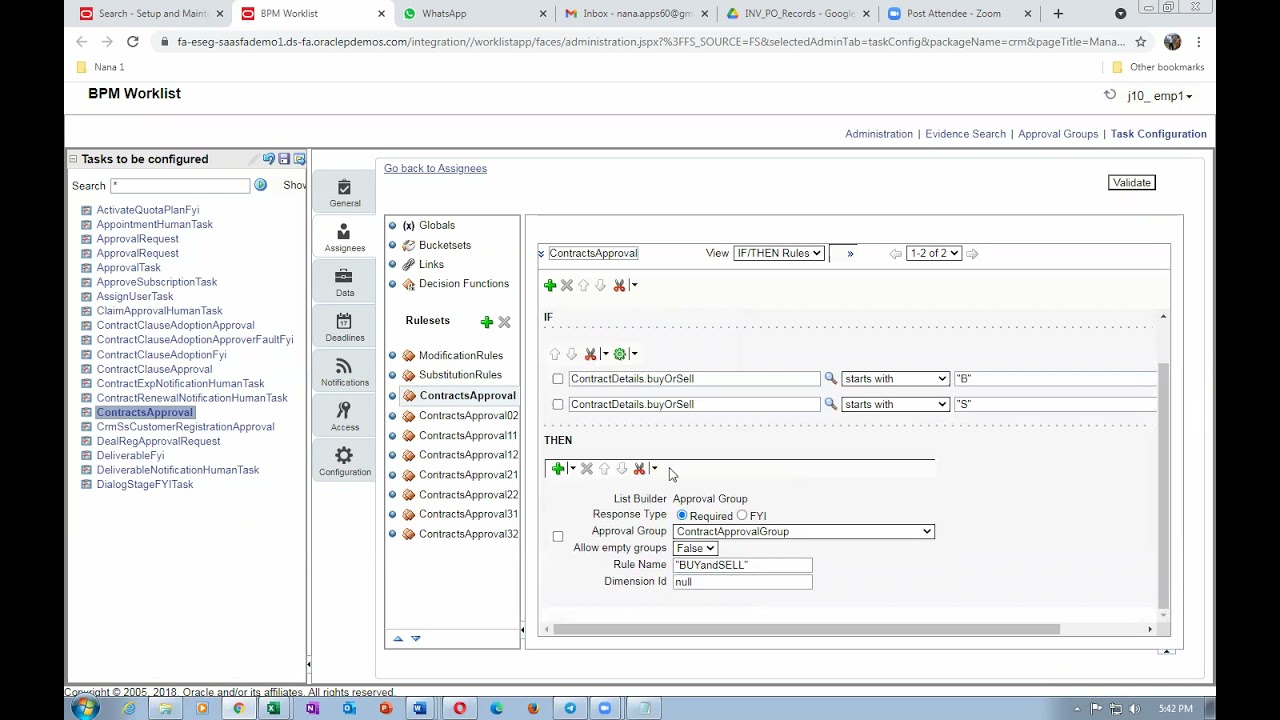Viewport: 1280px width, 720px height.
Task: Delete ruleset with the gray X icon
Action: [x=504, y=322]
